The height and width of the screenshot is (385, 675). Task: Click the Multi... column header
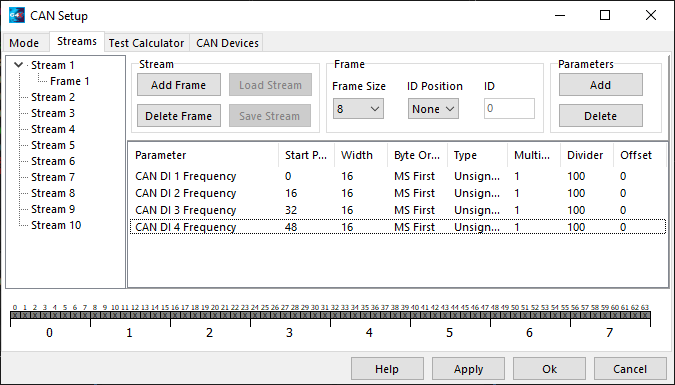tap(534, 155)
